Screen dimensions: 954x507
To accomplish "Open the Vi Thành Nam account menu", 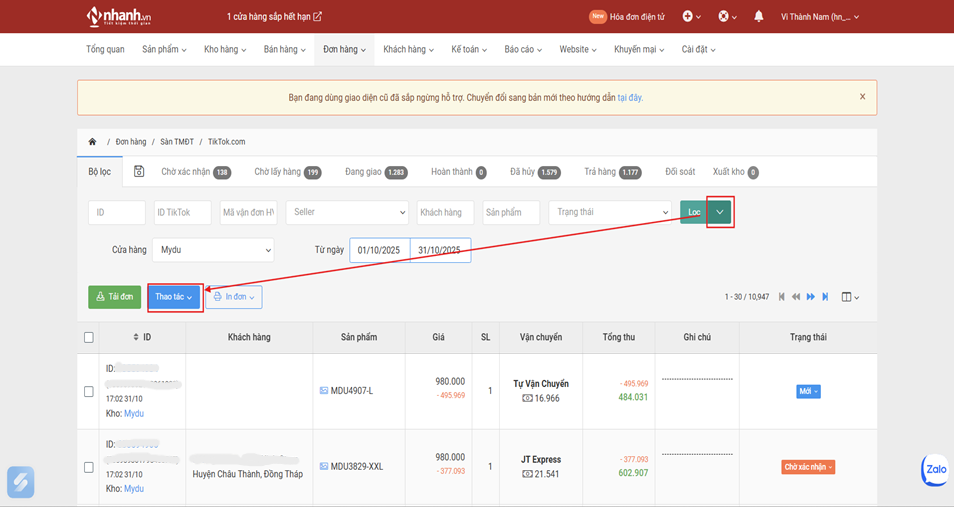I will tap(820, 16).
